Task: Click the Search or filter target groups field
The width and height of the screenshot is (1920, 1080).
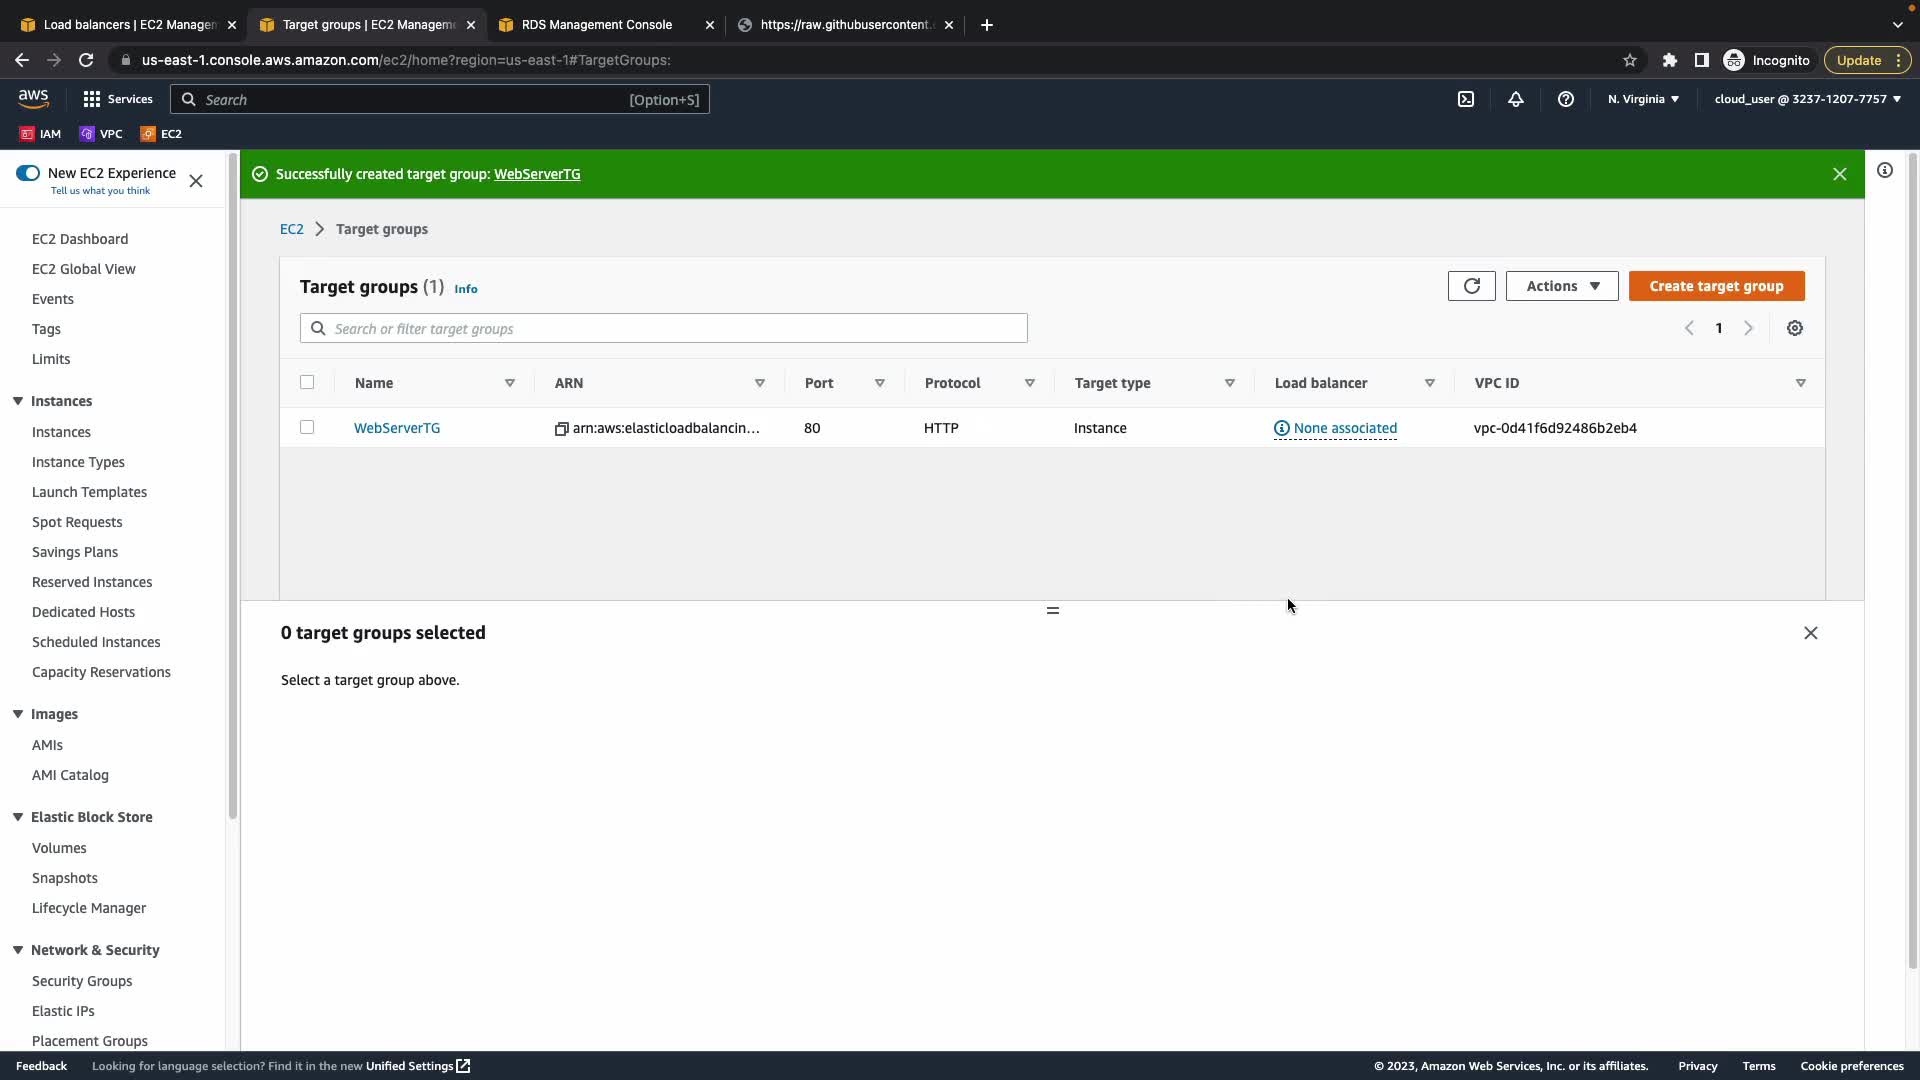Action: [664, 328]
